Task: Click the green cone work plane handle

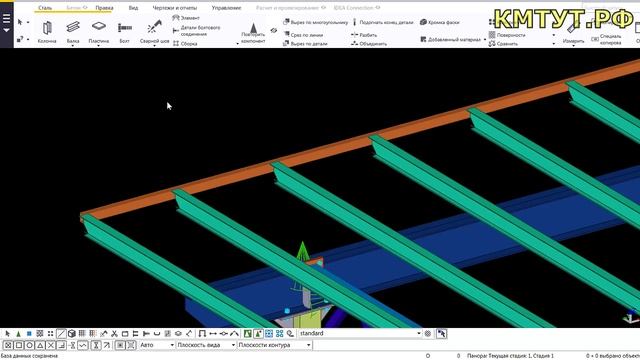Action: click(x=302, y=252)
